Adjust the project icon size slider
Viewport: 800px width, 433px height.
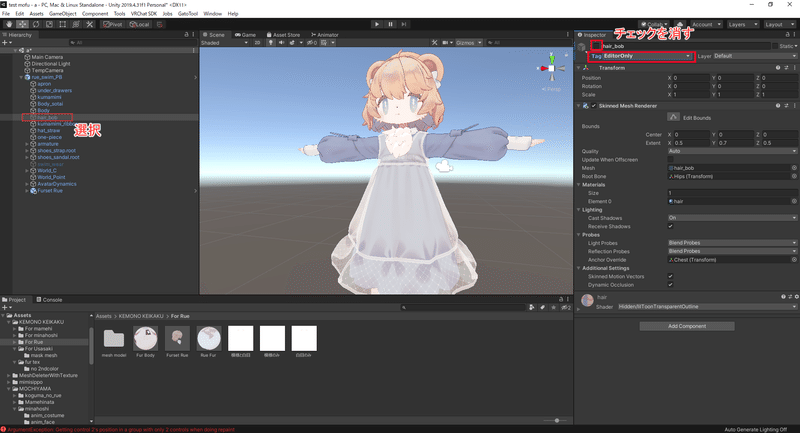[x=556, y=420]
